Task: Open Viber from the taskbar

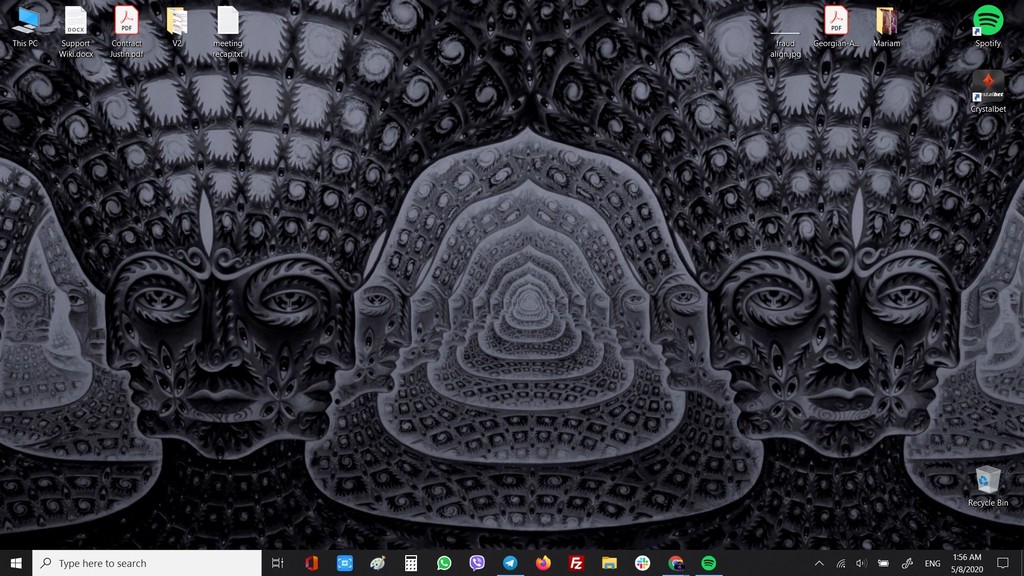Action: (x=477, y=563)
